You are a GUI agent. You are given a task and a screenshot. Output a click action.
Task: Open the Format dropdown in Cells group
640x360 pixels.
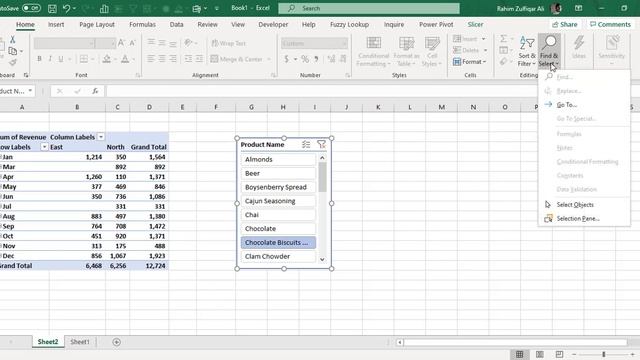[469, 62]
